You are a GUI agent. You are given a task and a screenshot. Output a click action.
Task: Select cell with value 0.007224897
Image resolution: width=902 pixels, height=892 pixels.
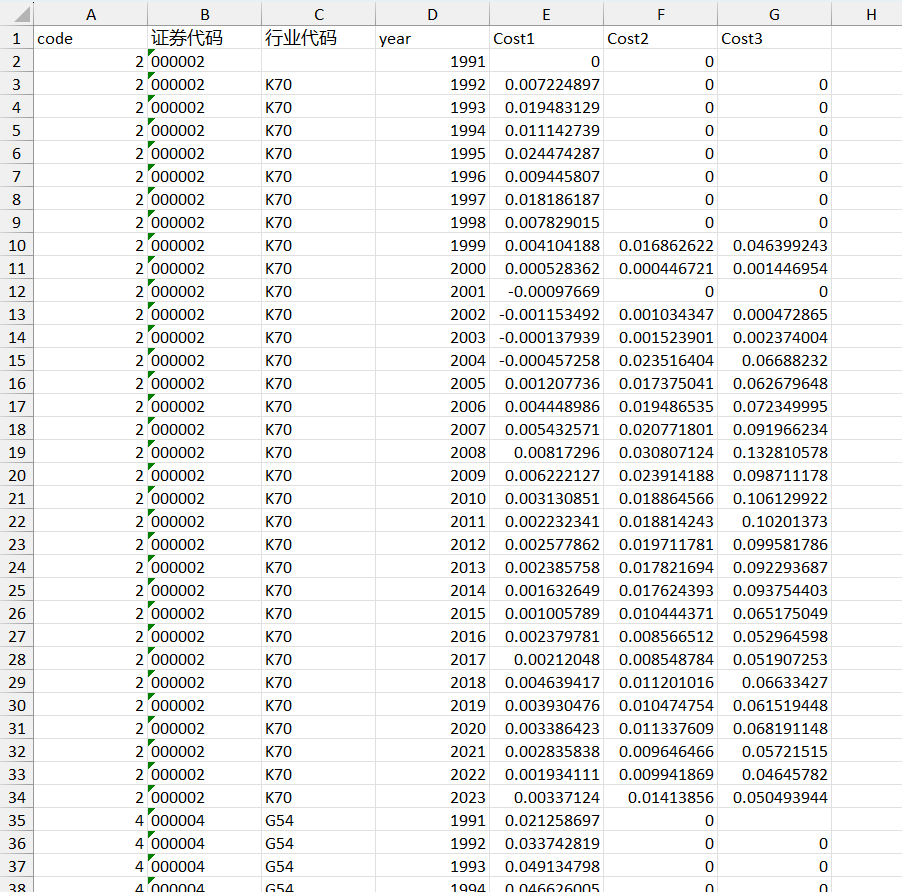546,85
